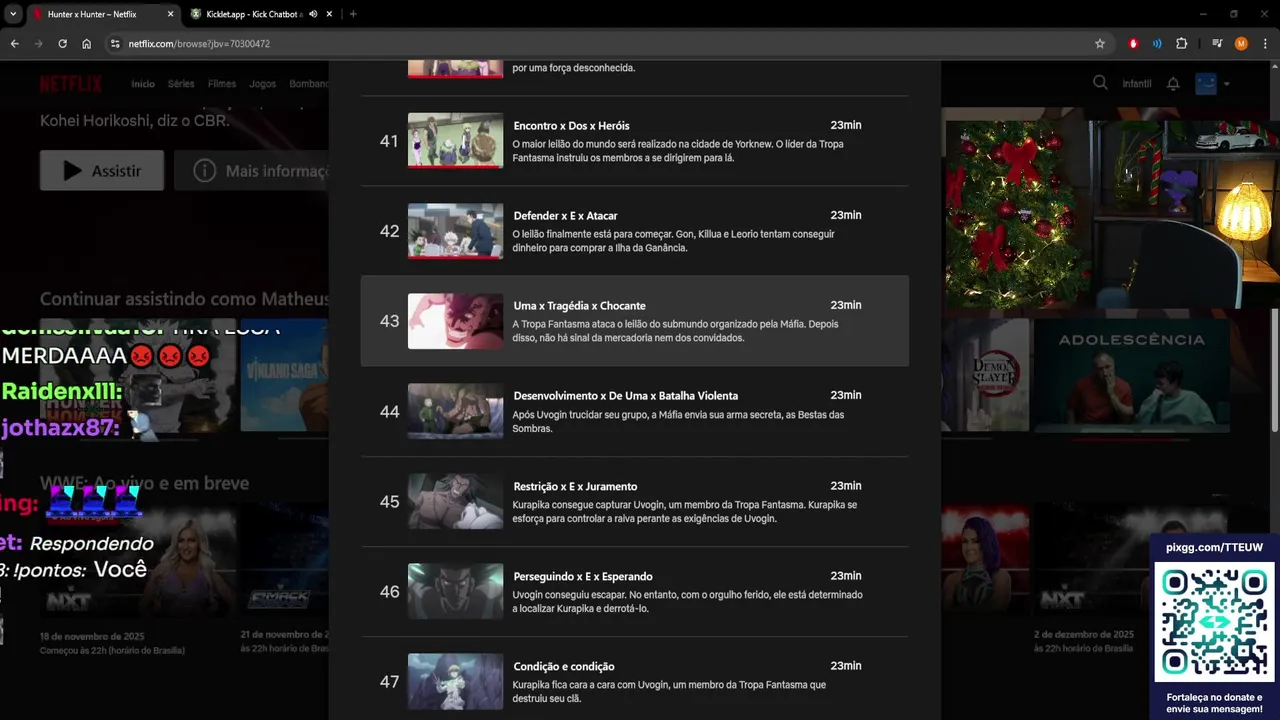The image size is (1280, 720).
Task: Open Bombando in Netflix navigation
Action: click(309, 84)
